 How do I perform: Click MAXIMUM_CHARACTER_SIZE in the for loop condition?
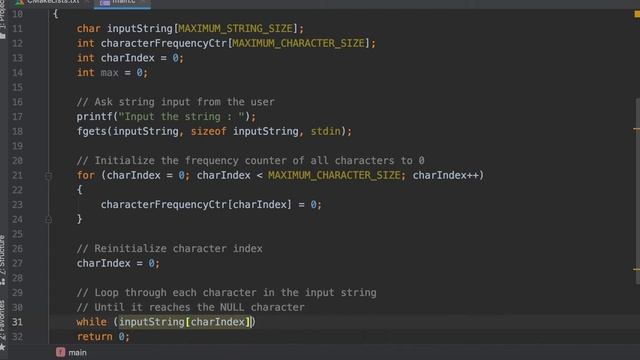pyautogui.click(x=334, y=176)
